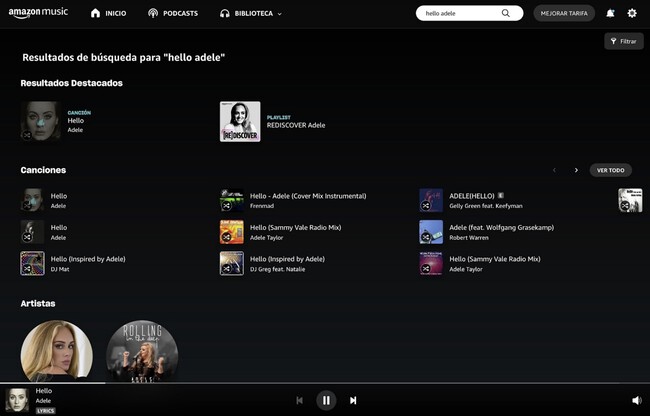This screenshot has height=416, width=650.
Task: Open the REDISCOVER Adele playlist cover
Action: click(240, 121)
